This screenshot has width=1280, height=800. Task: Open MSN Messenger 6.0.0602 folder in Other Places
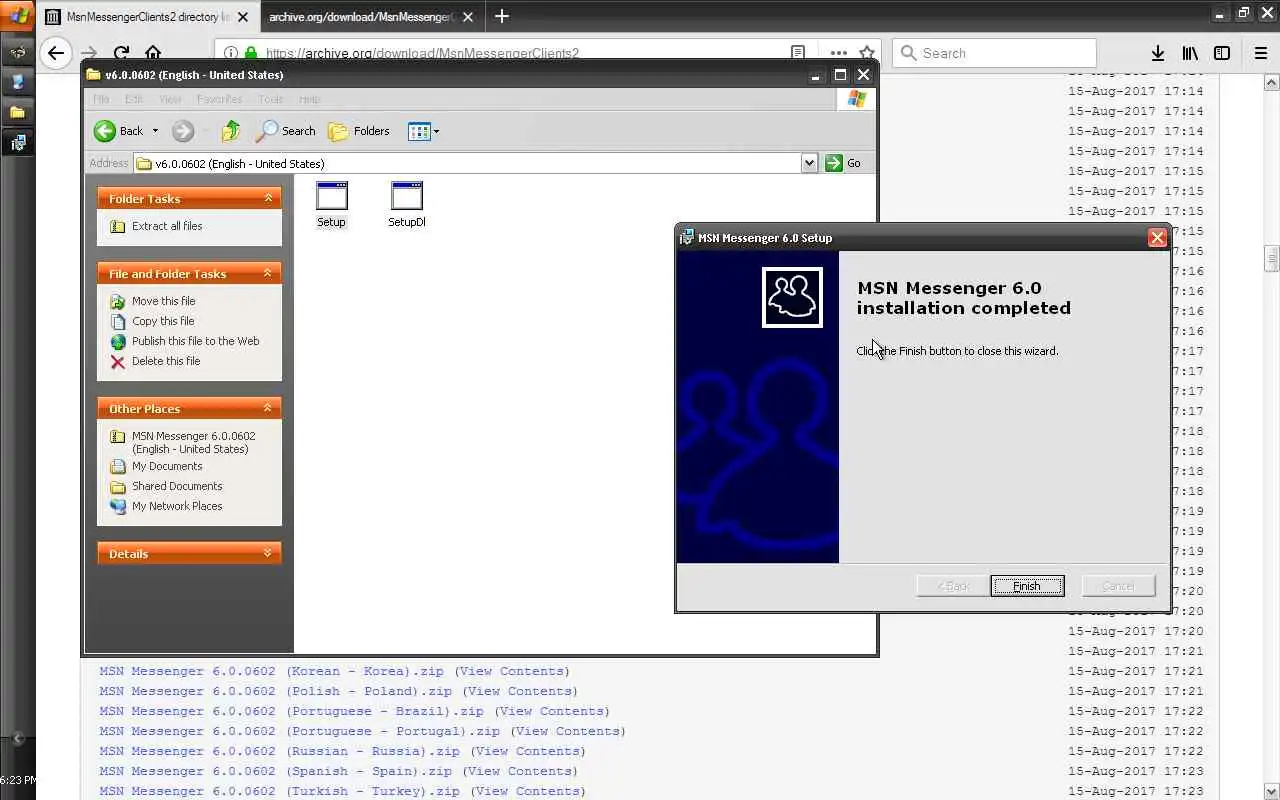point(183,442)
